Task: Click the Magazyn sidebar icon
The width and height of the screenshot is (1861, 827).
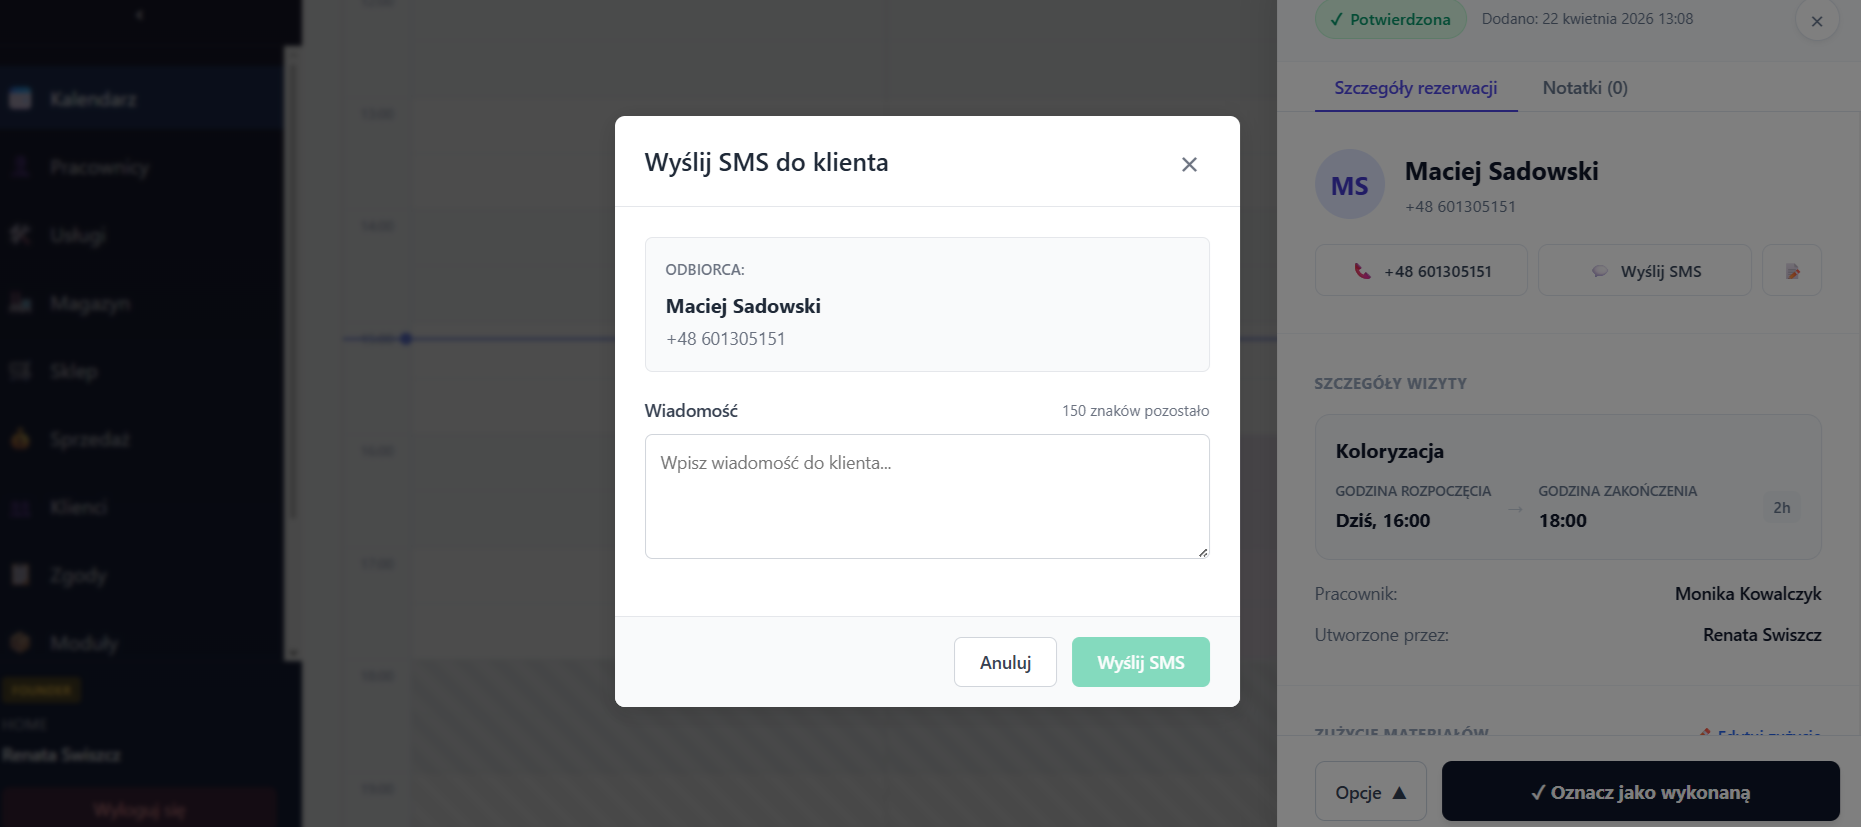Action: pyautogui.click(x=21, y=303)
